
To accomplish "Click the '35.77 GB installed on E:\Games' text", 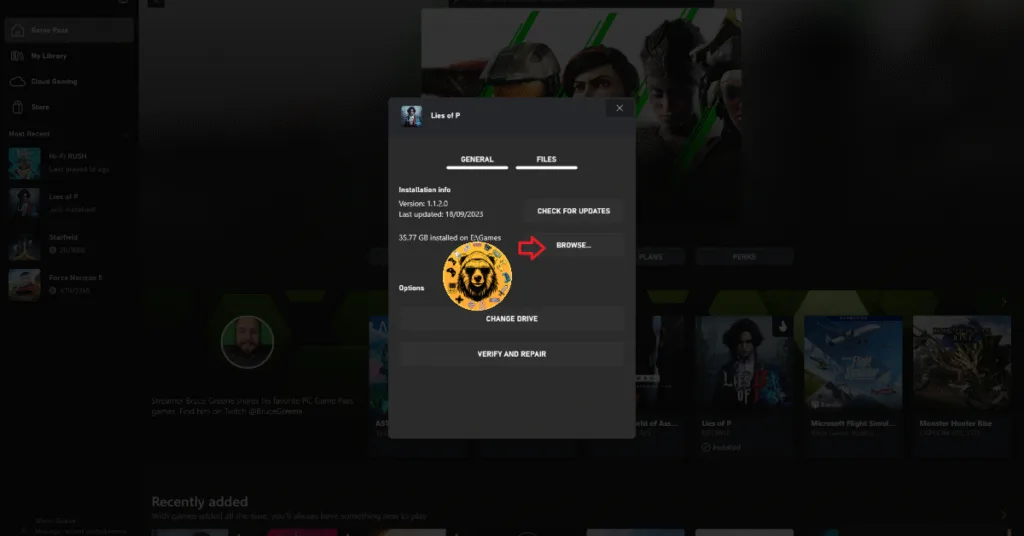I will click(x=450, y=238).
